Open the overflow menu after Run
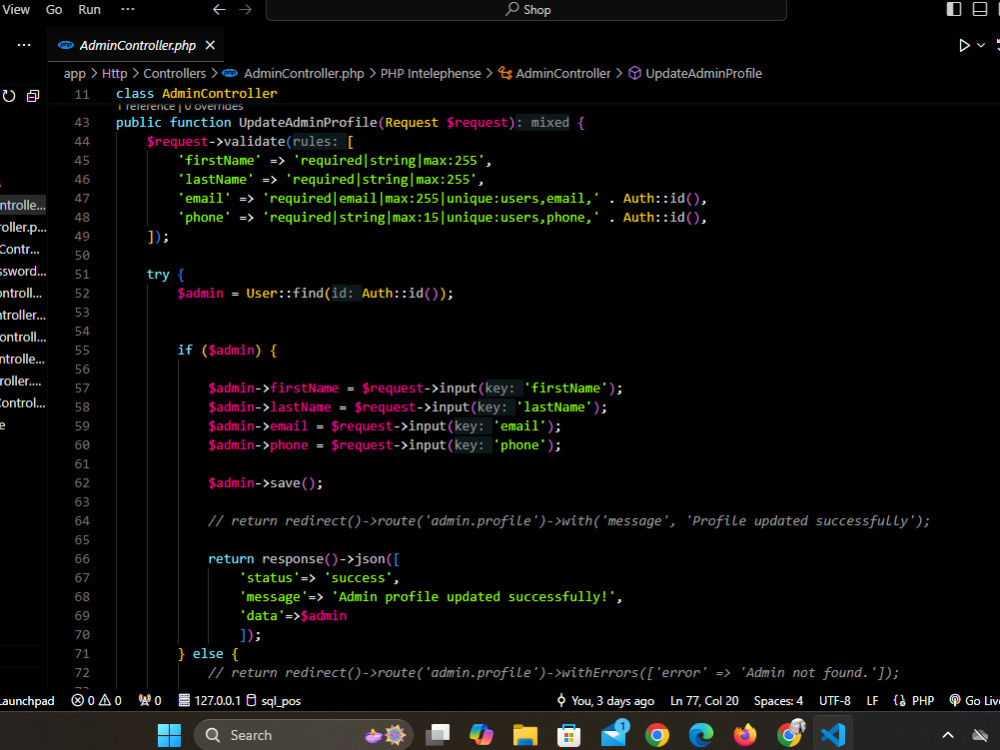Viewport: 1000px width, 750px height. 128,10
